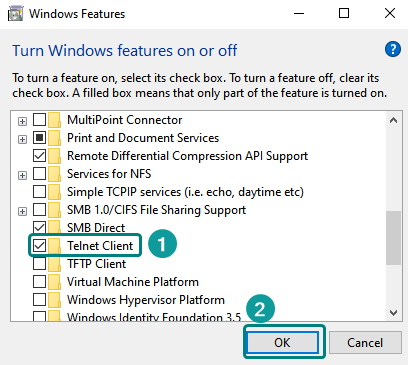The image size is (408, 365).
Task: Close the Windows Features dialog
Action: 390,14
